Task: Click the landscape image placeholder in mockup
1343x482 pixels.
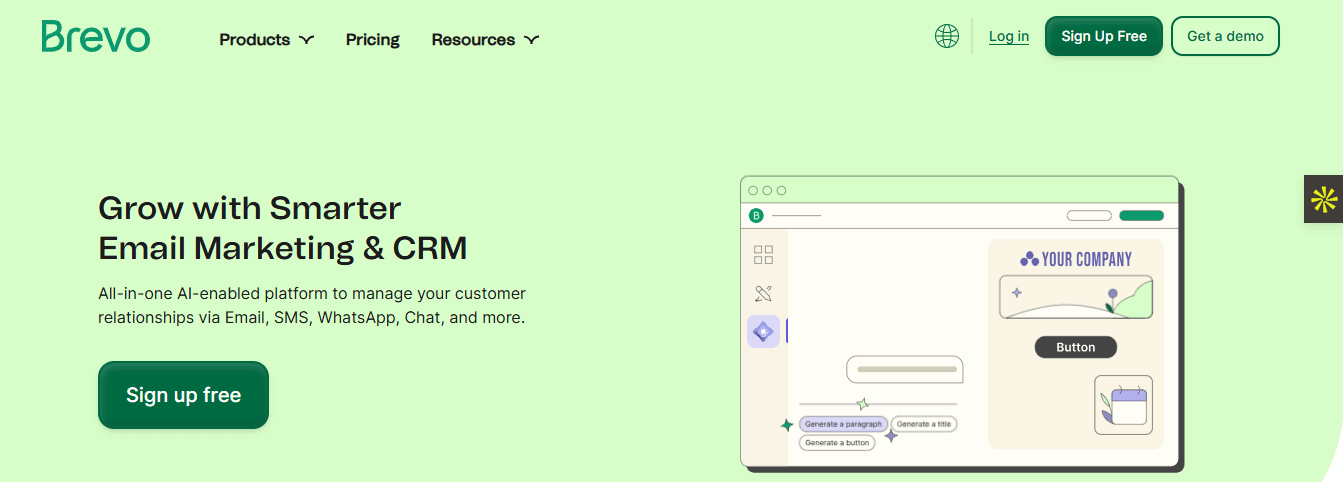Action: pyautogui.click(x=1075, y=297)
